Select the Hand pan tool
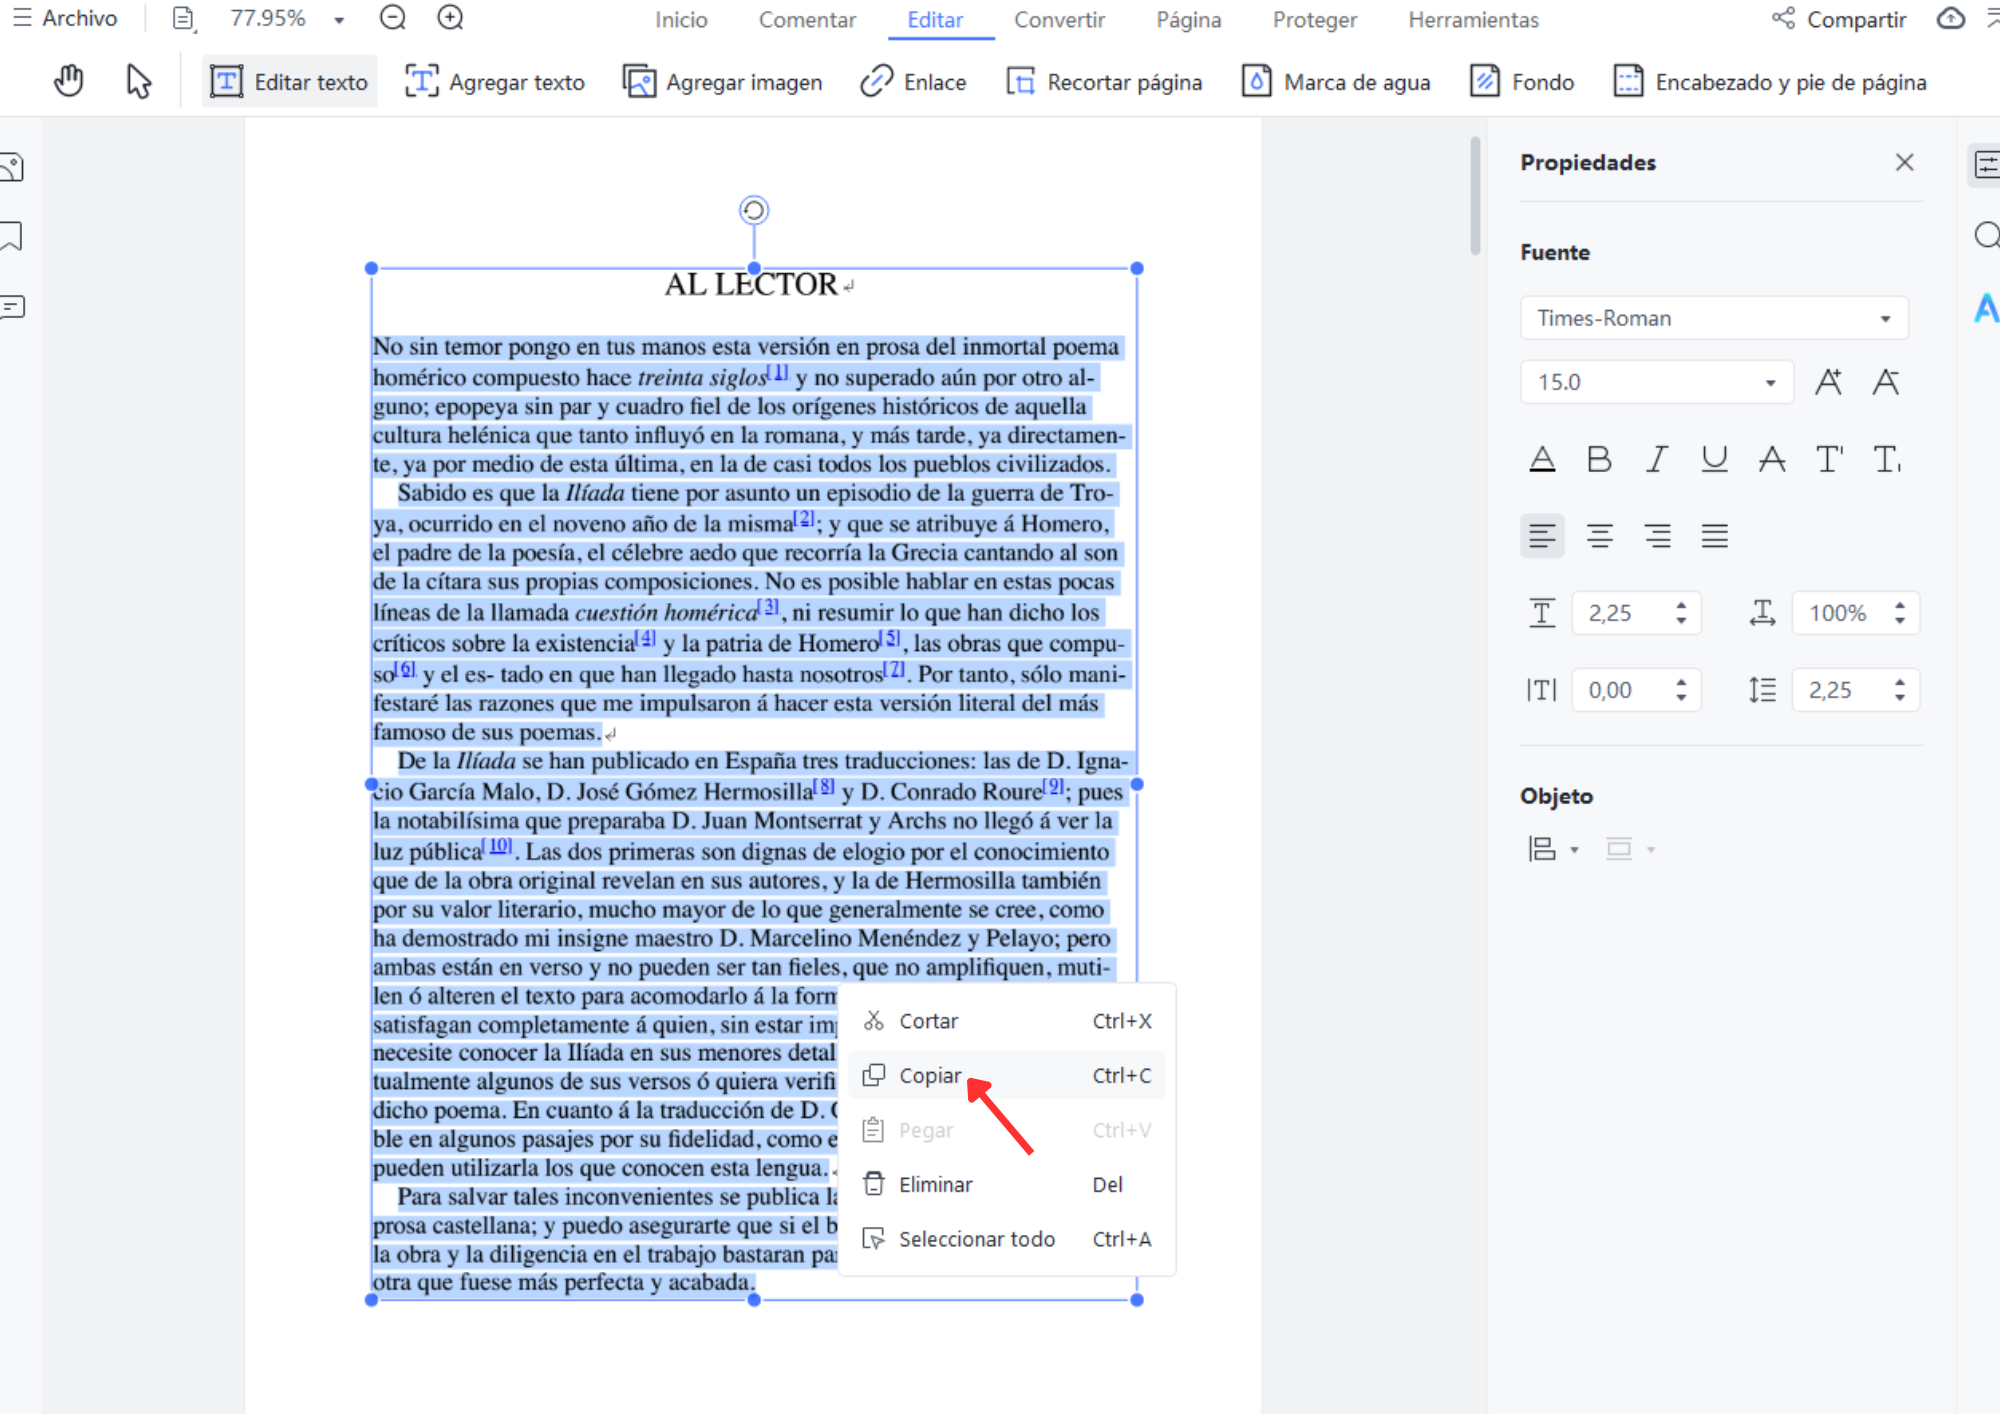Screen dimensions: 2000x1414 [68, 81]
